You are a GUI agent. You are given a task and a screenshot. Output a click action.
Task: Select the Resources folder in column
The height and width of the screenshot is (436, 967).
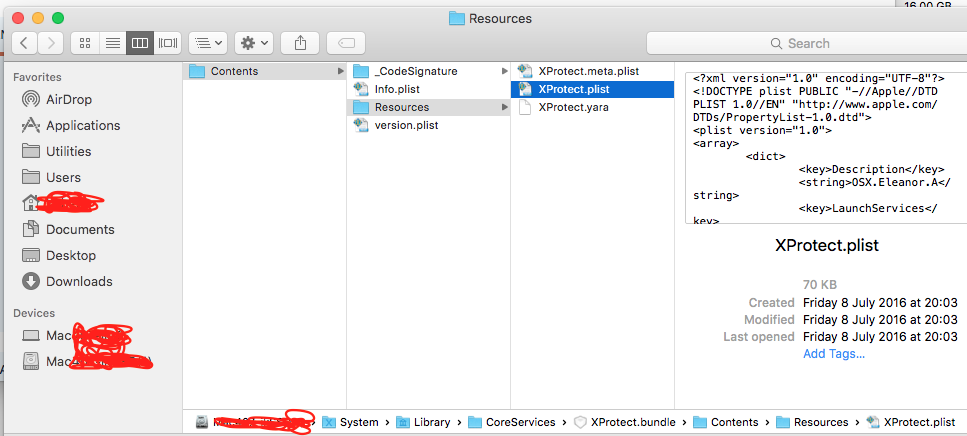point(429,107)
